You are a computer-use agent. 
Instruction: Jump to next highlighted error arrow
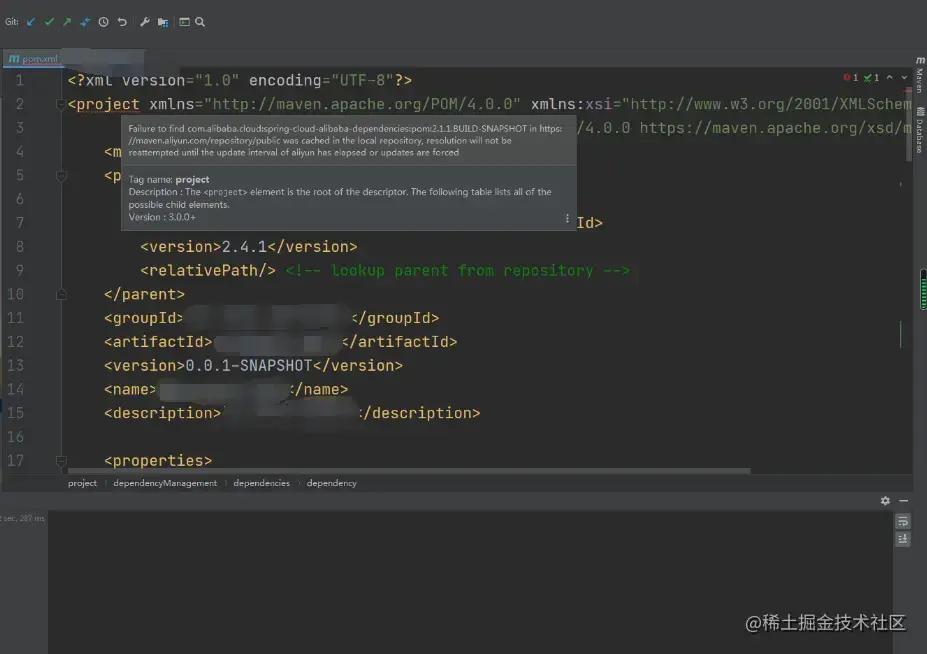pos(904,77)
